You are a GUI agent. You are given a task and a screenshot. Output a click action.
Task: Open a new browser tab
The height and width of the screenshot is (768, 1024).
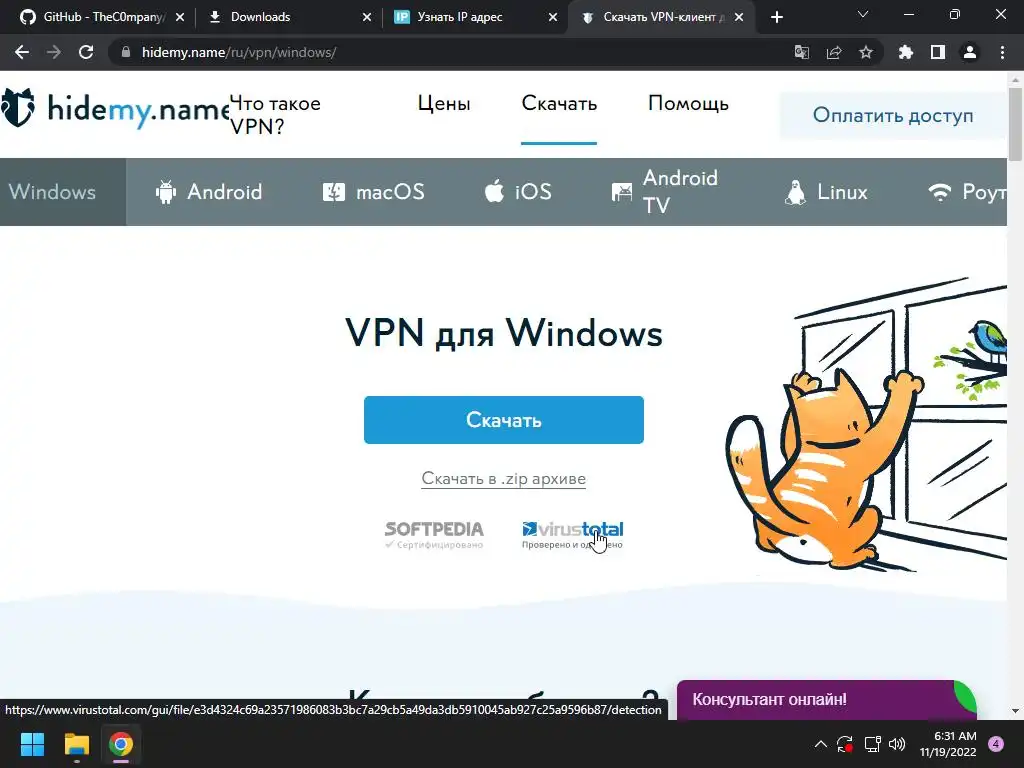(776, 17)
